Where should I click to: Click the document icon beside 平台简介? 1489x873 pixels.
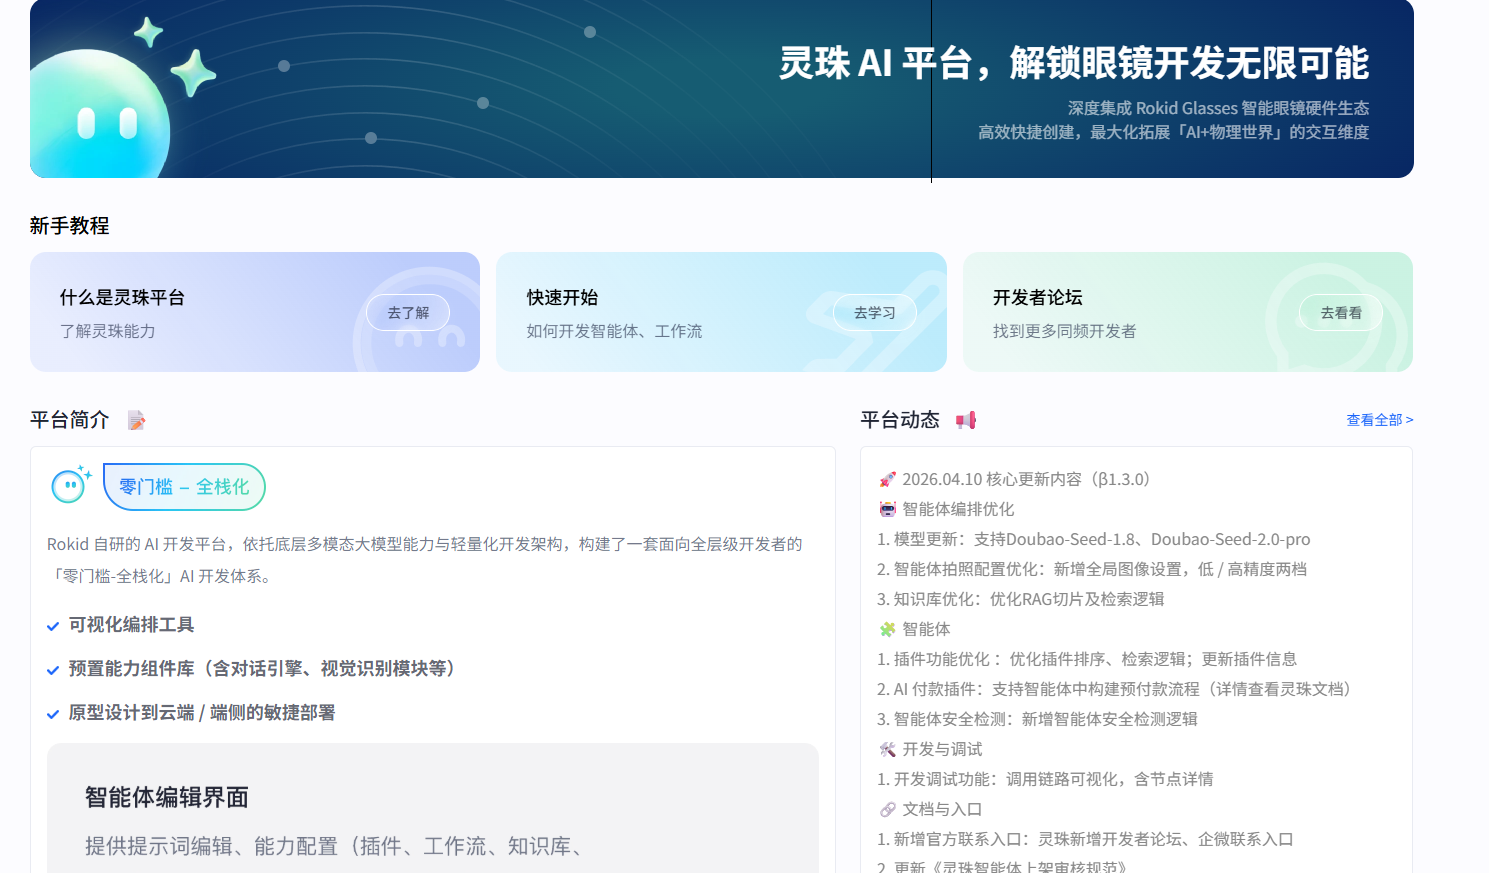coord(136,420)
